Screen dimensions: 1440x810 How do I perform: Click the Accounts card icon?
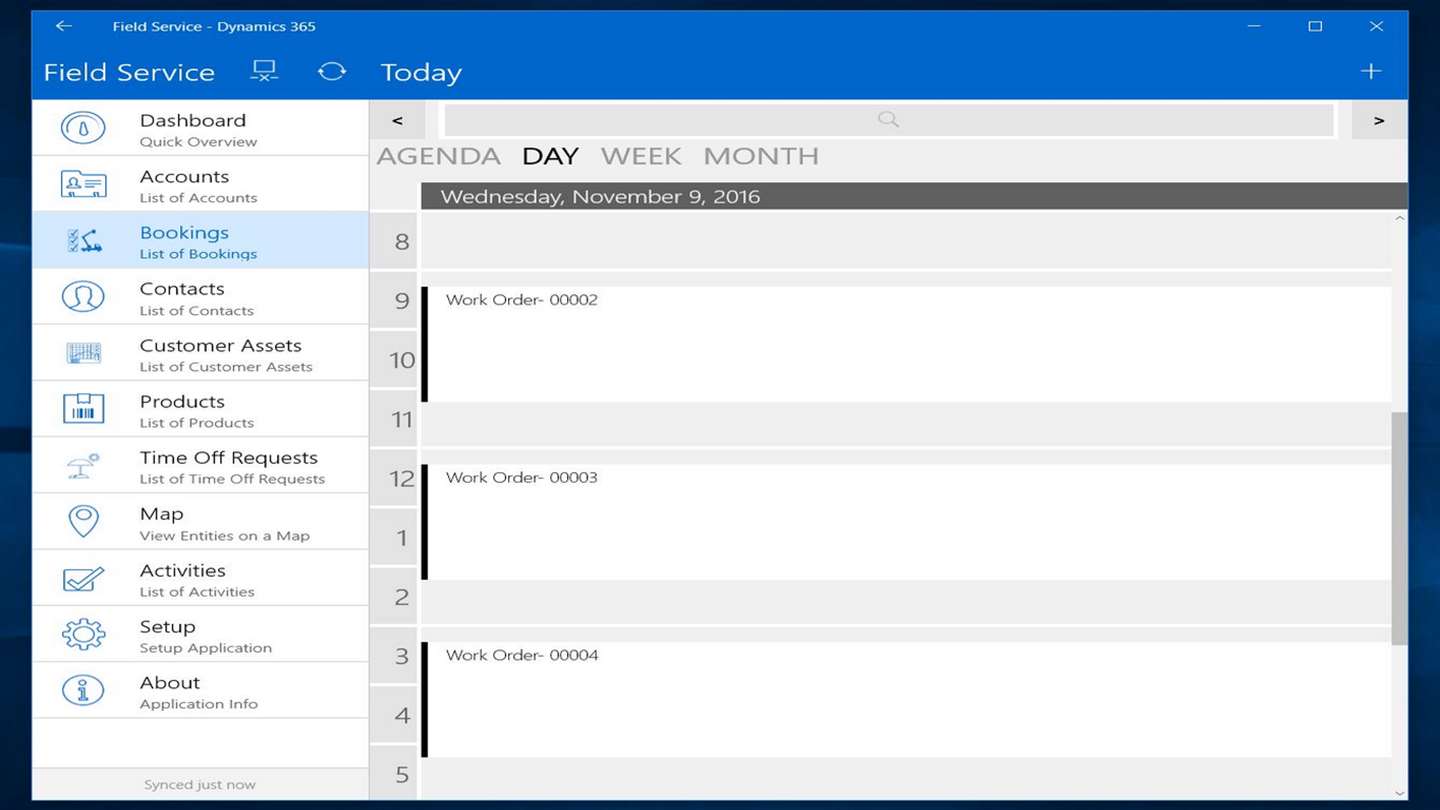tap(83, 184)
